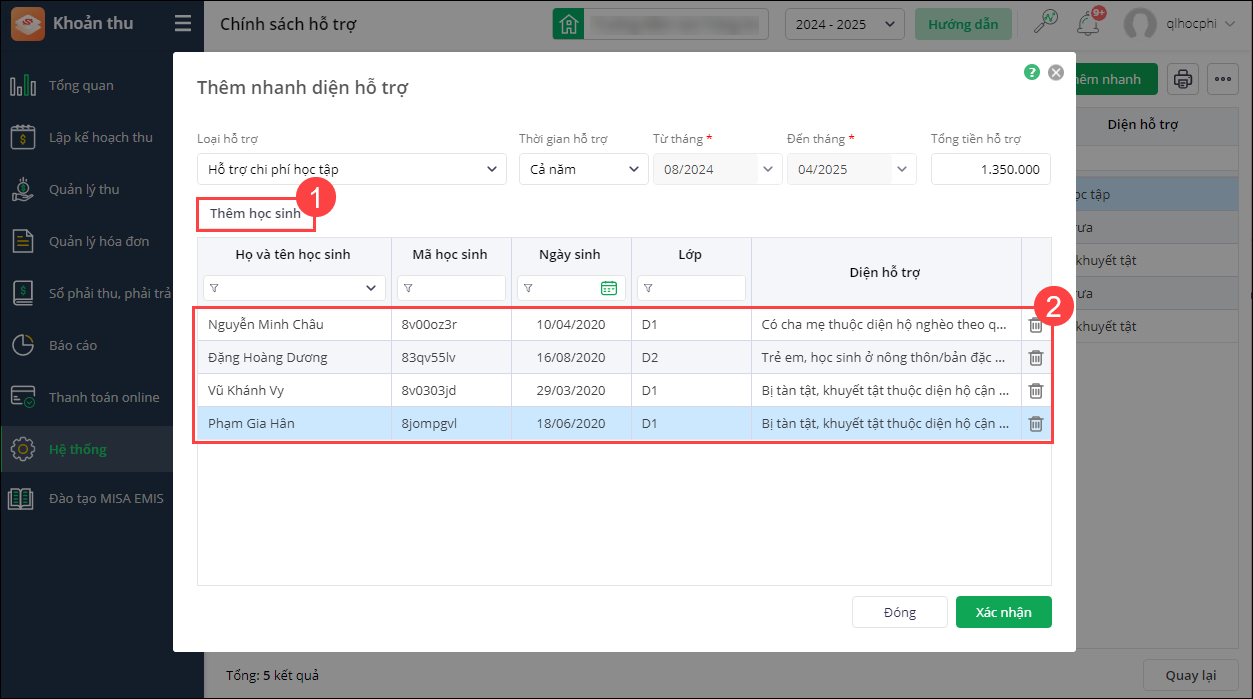The height and width of the screenshot is (699, 1253).
Task: Click the Xác nhận button
Action: (x=1004, y=612)
